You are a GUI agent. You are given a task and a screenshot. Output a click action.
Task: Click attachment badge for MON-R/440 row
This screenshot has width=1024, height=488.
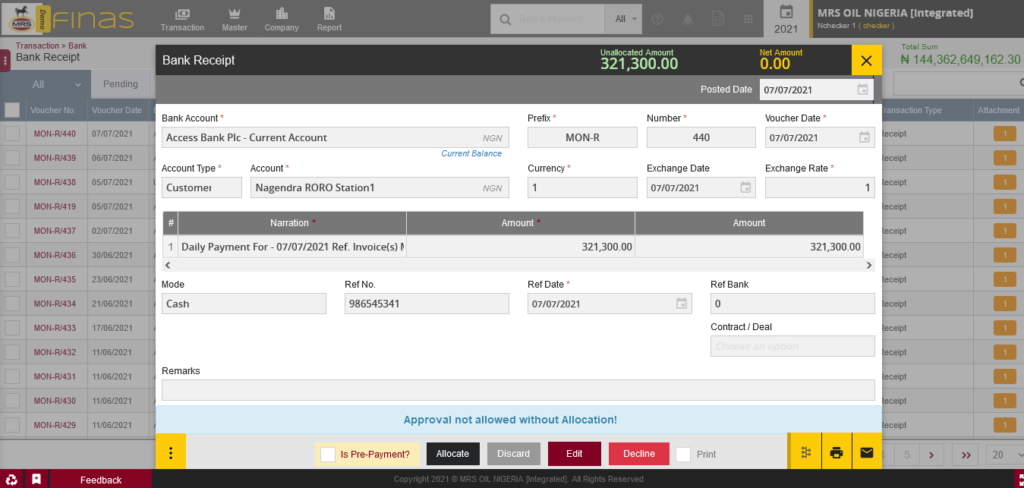click(x=1005, y=134)
